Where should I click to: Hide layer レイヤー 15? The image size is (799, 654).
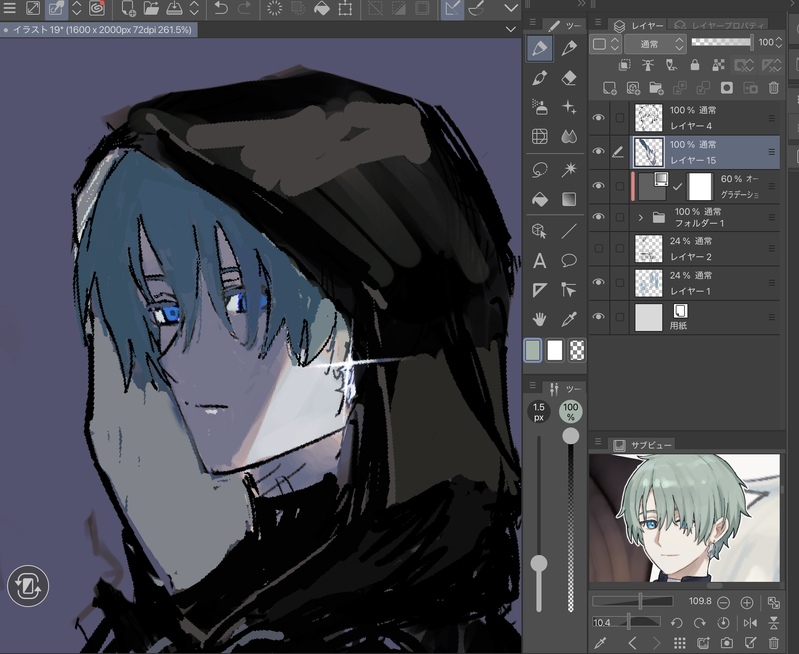pos(598,152)
